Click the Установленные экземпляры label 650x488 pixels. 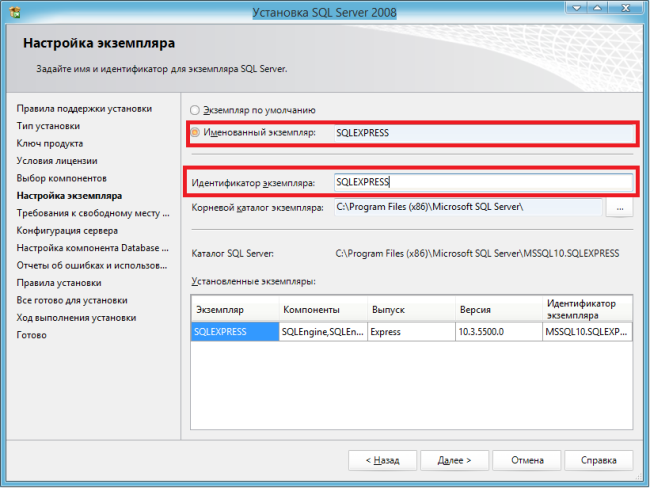(253, 282)
